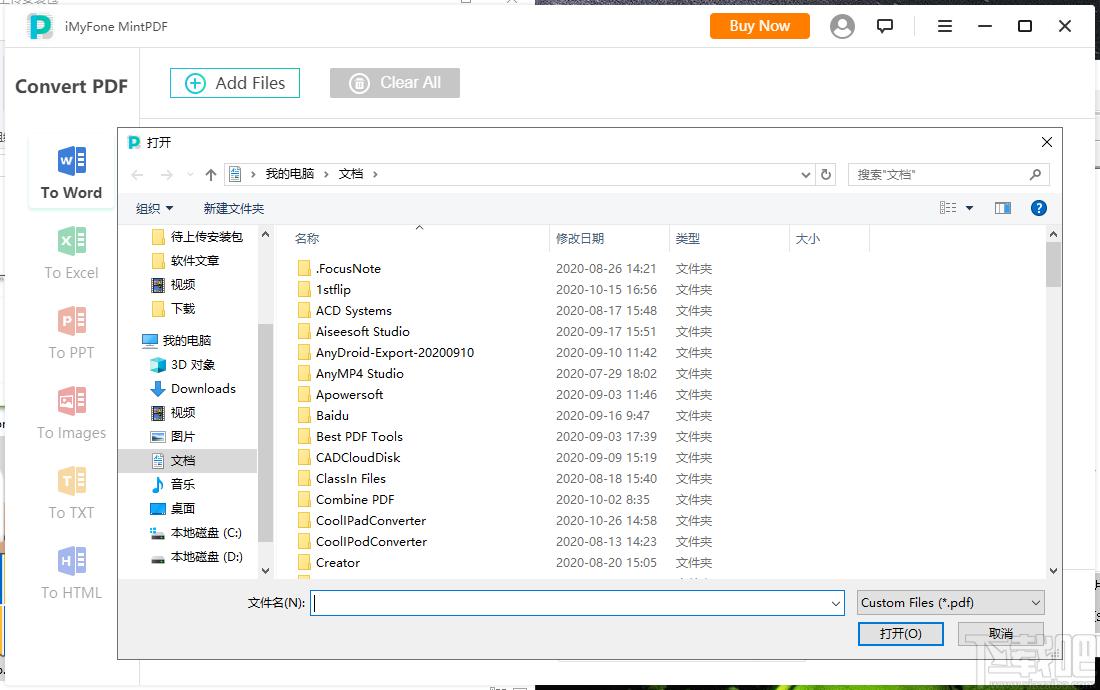Select the To PPT conversion icon
The width and height of the screenshot is (1100, 690).
(72, 321)
